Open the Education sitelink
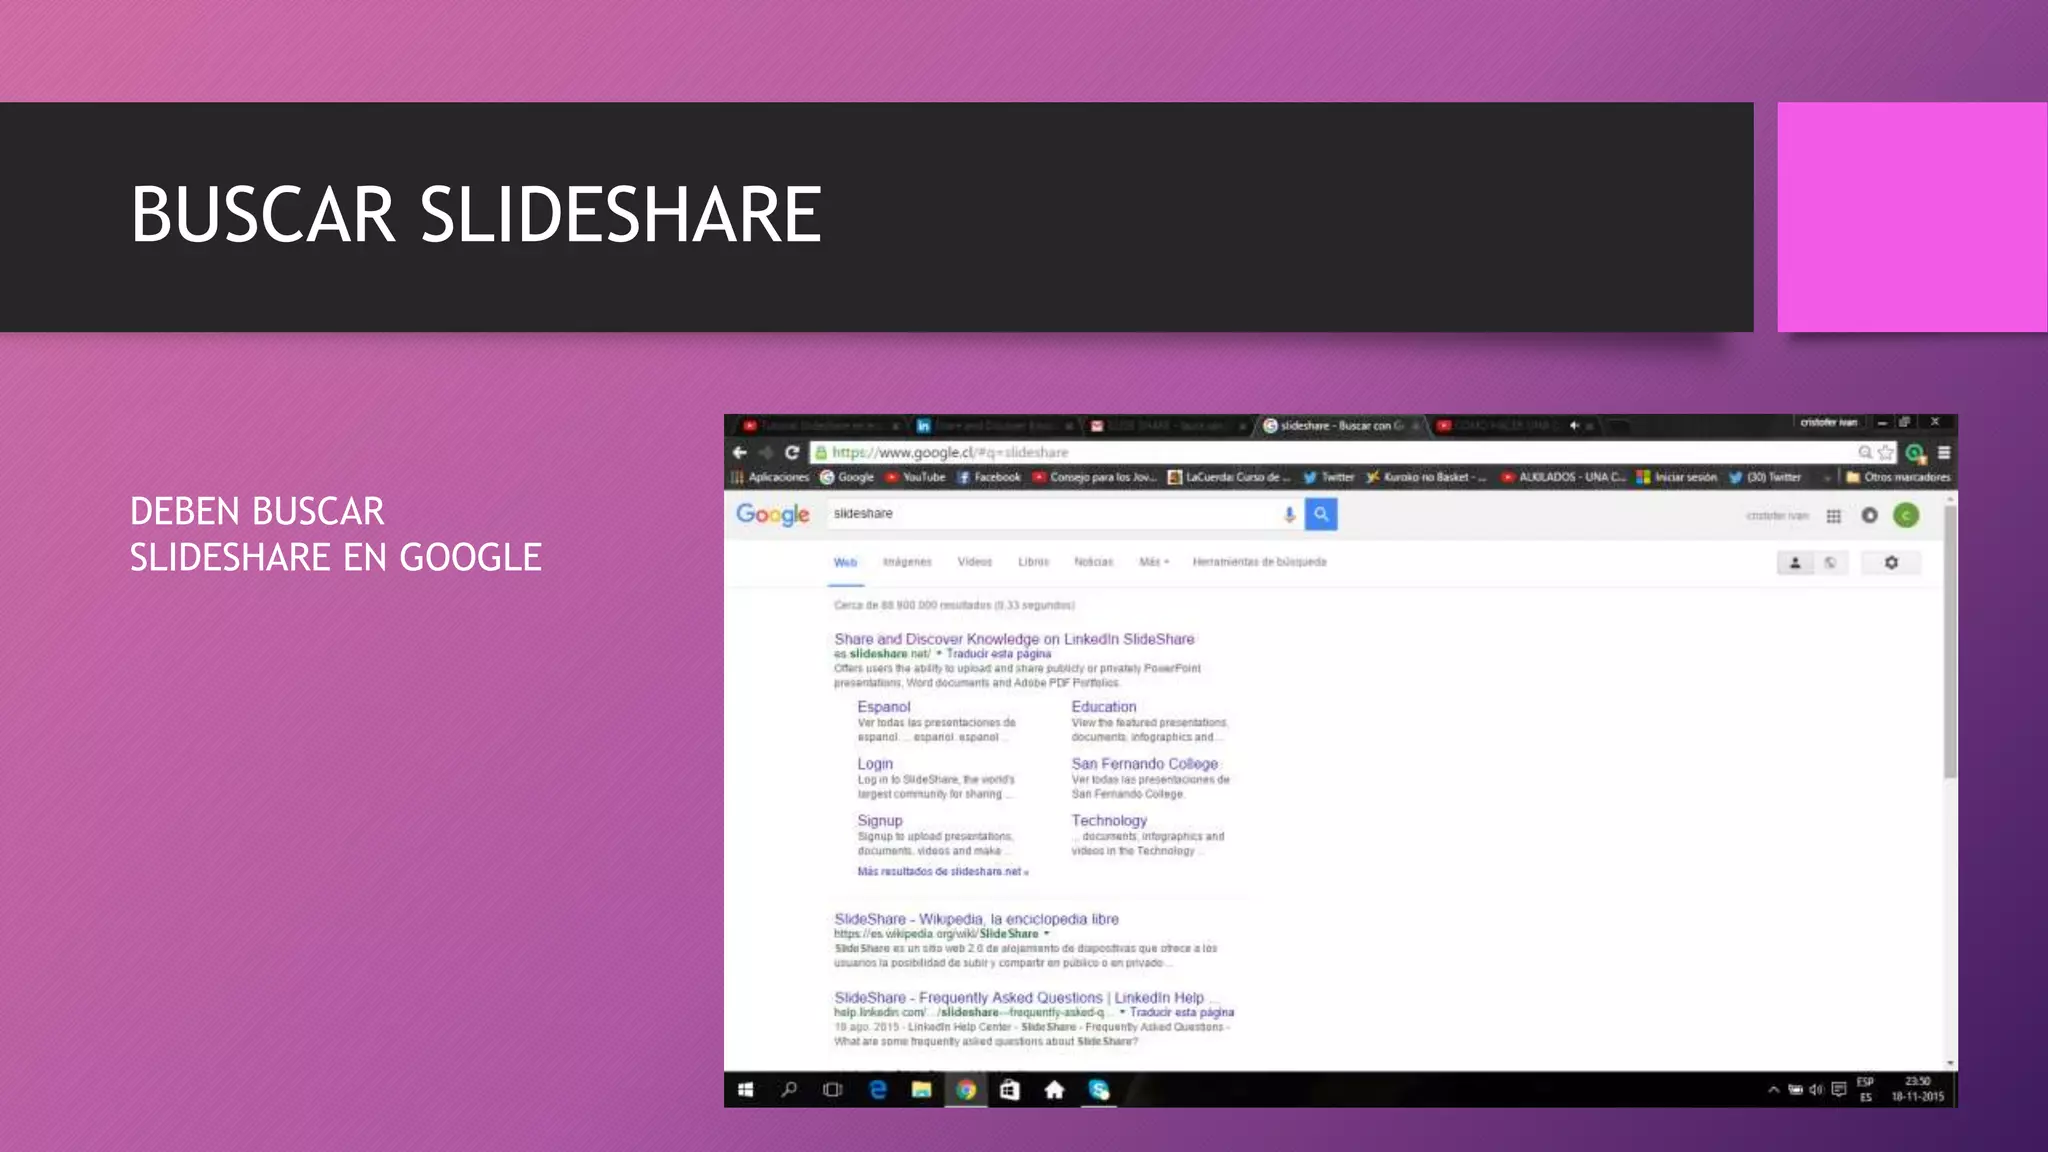This screenshot has height=1152, width=2048. tap(1104, 707)
